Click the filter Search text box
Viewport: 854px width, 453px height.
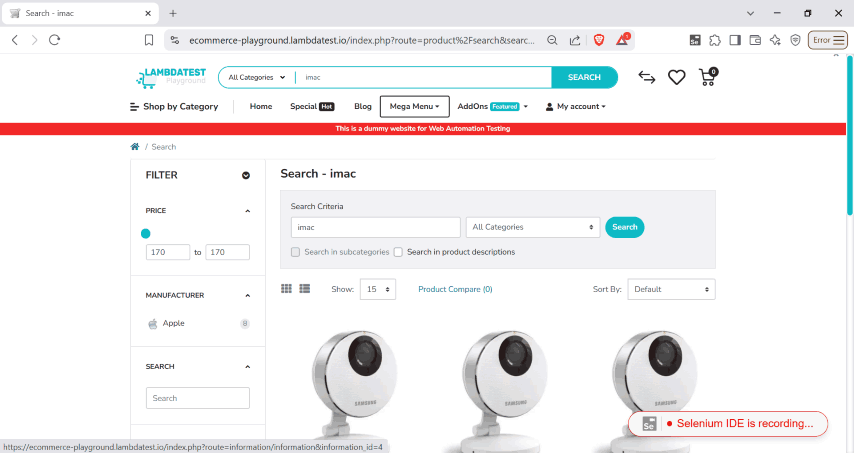click(198, 398)
